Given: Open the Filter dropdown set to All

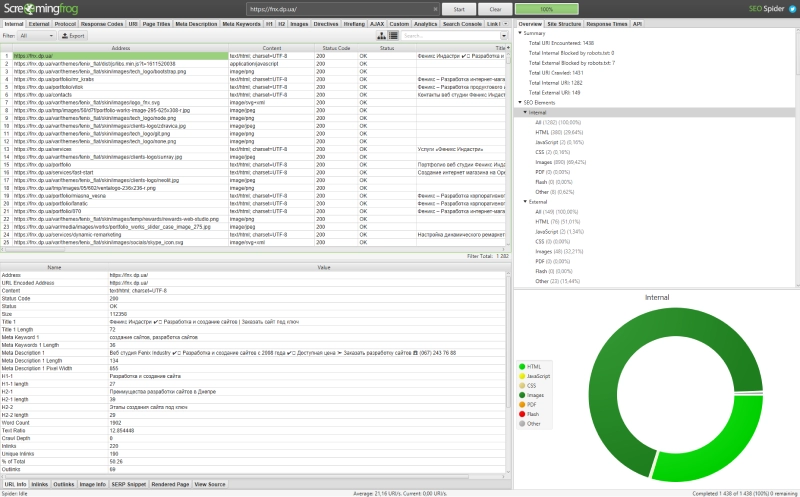Looking at the screenshot, I should click(41, 35).
